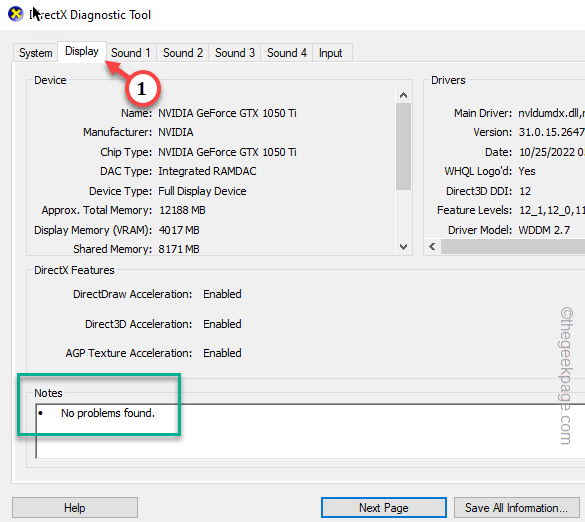The image size is (585, 522).
Task: Click Driver Model value 'WDDM 2.7'
Action: tap(544, 230)
